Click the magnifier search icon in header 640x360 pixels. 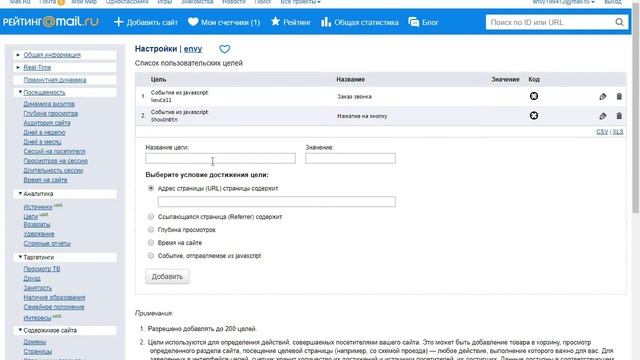[619, 22]
